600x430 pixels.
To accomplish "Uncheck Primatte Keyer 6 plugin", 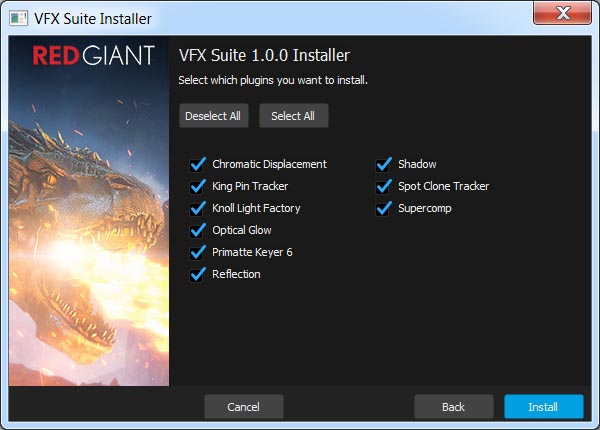I will pyautogui.click(x=198, y=252).
